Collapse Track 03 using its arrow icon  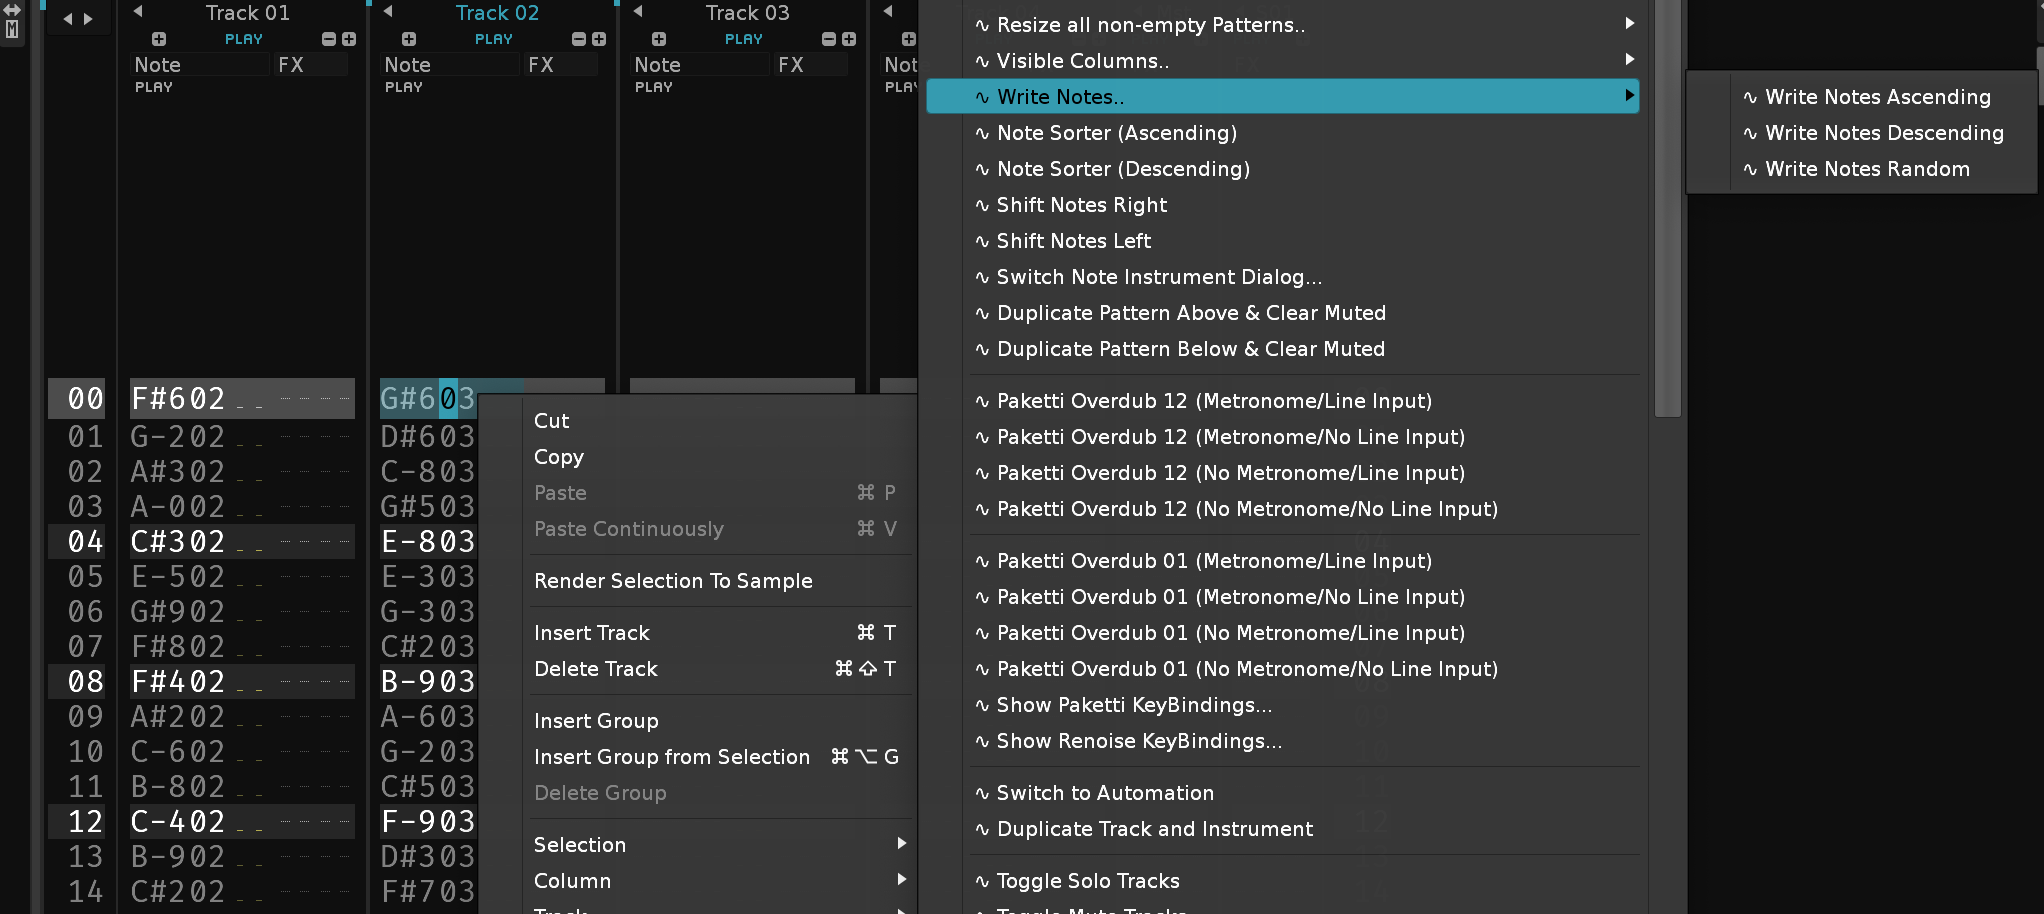[638, 12]
